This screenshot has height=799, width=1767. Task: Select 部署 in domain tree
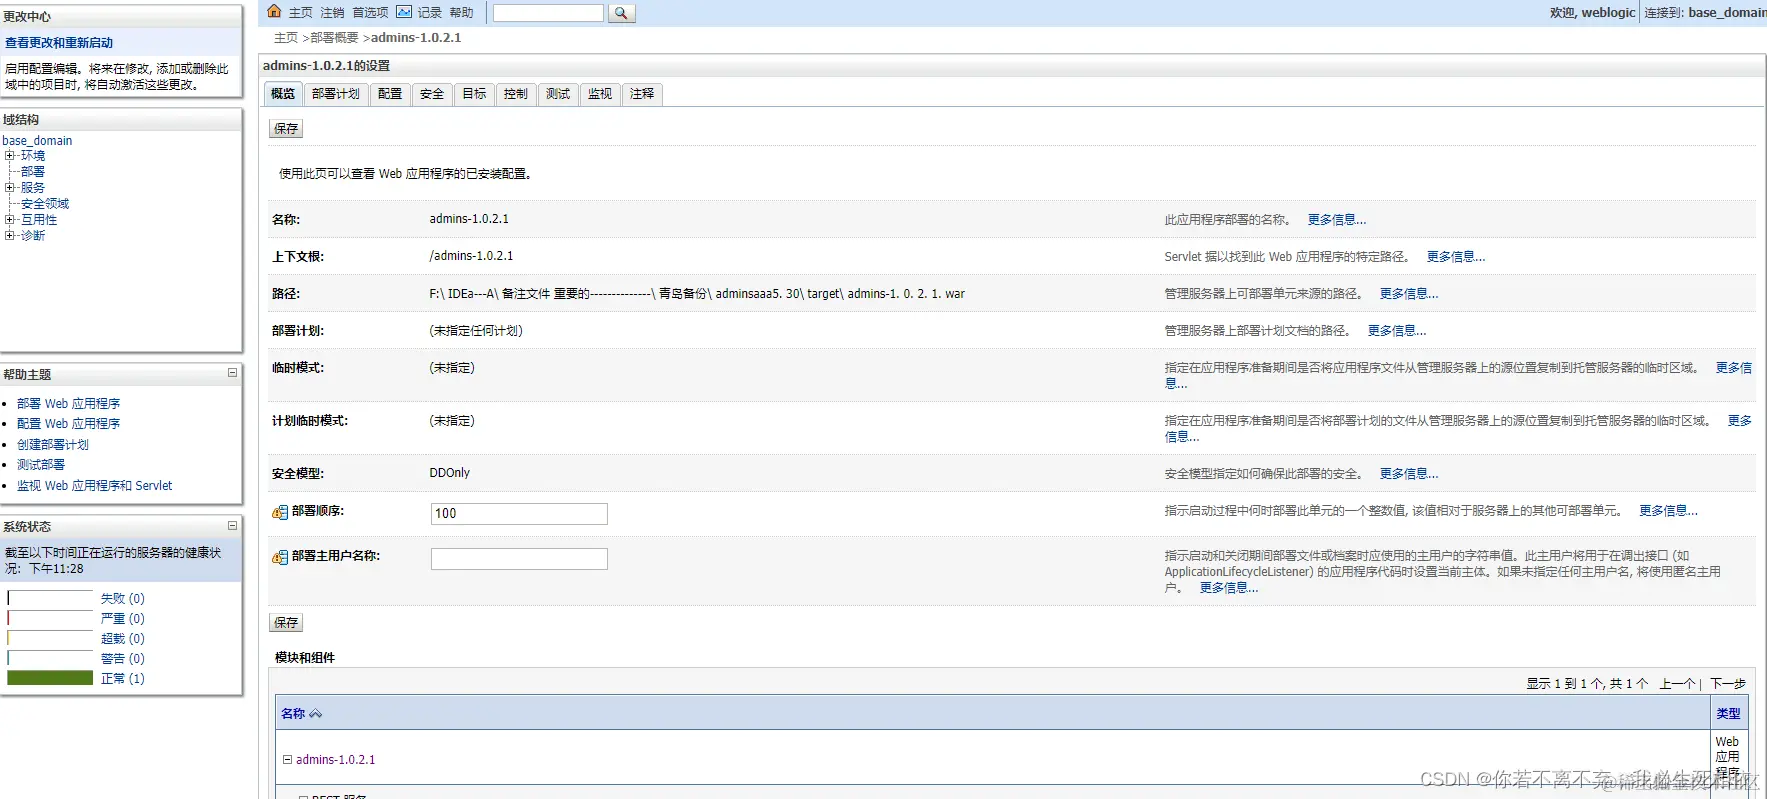33,172
